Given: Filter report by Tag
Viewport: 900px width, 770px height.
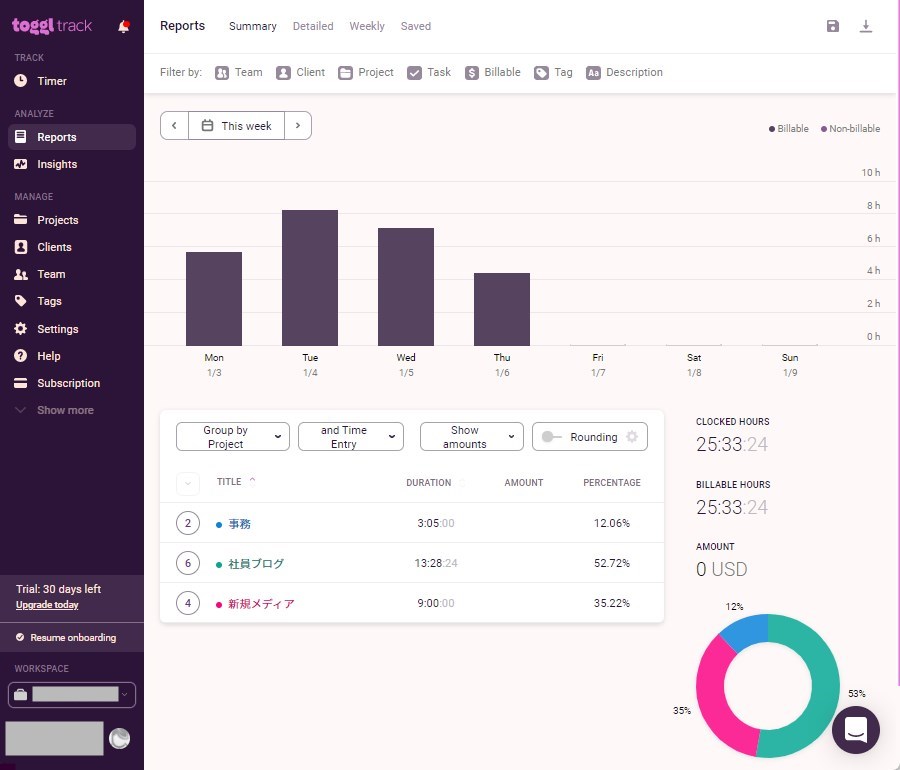Looking at the screenshot, I should 553,72.
